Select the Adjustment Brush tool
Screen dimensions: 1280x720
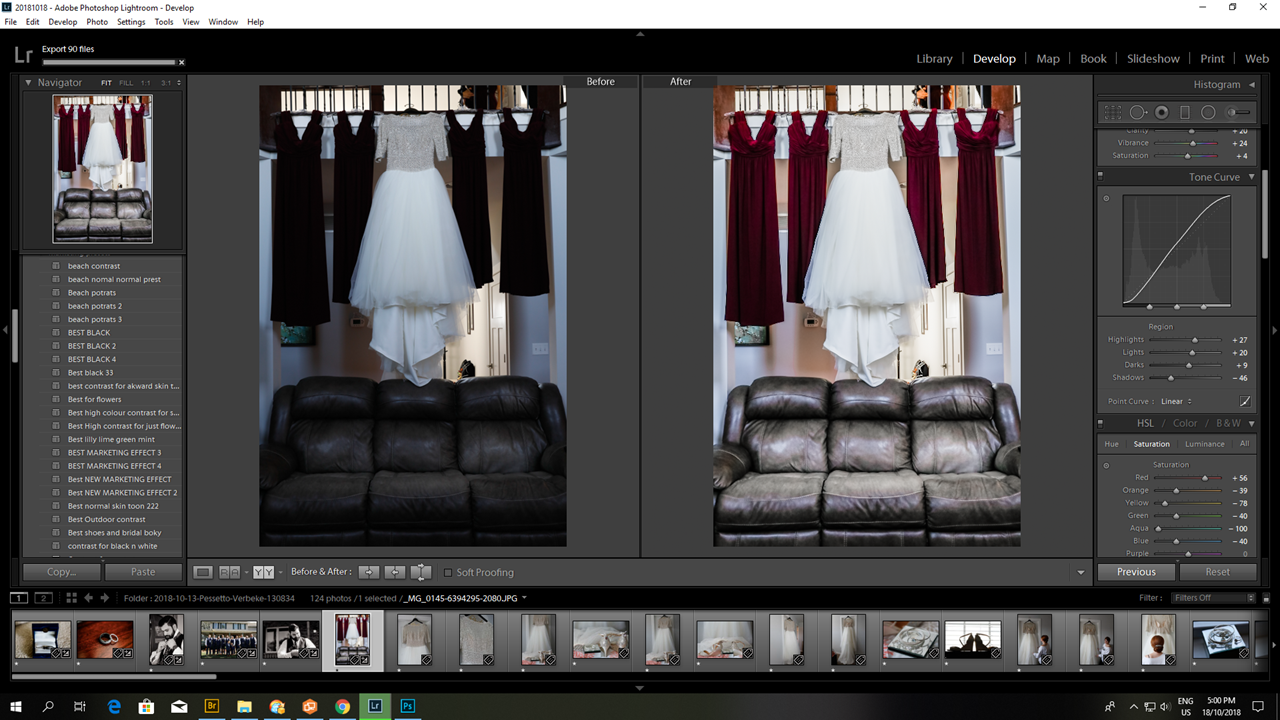point(1239,113)
